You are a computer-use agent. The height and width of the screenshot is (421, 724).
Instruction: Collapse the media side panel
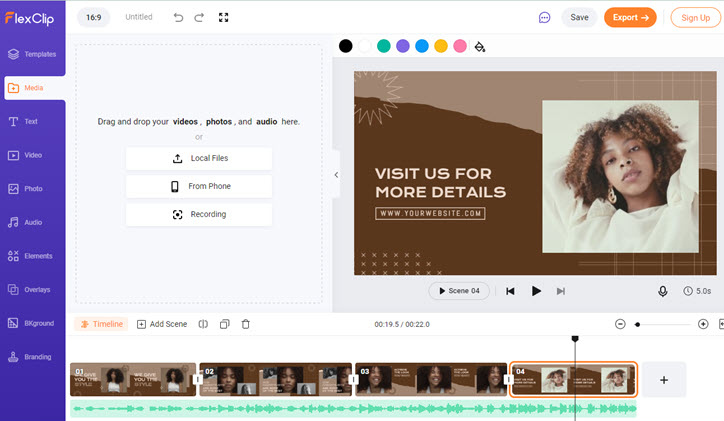[336, 175]
